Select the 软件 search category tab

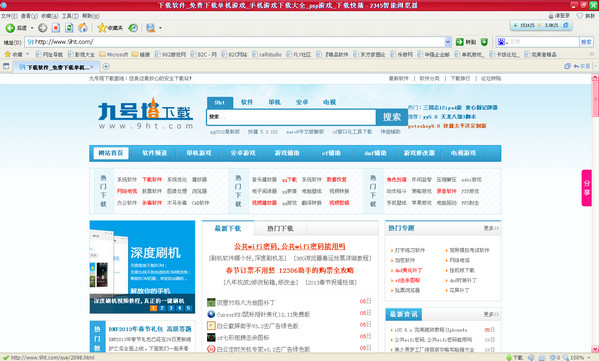[247, 102]
